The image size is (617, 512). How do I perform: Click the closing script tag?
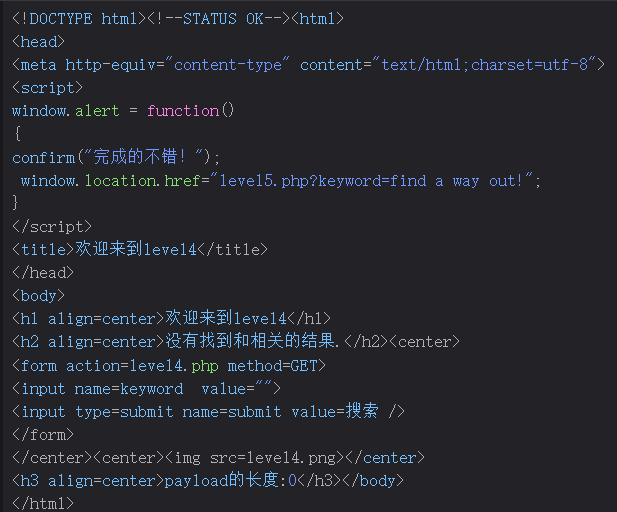[51, 227]
